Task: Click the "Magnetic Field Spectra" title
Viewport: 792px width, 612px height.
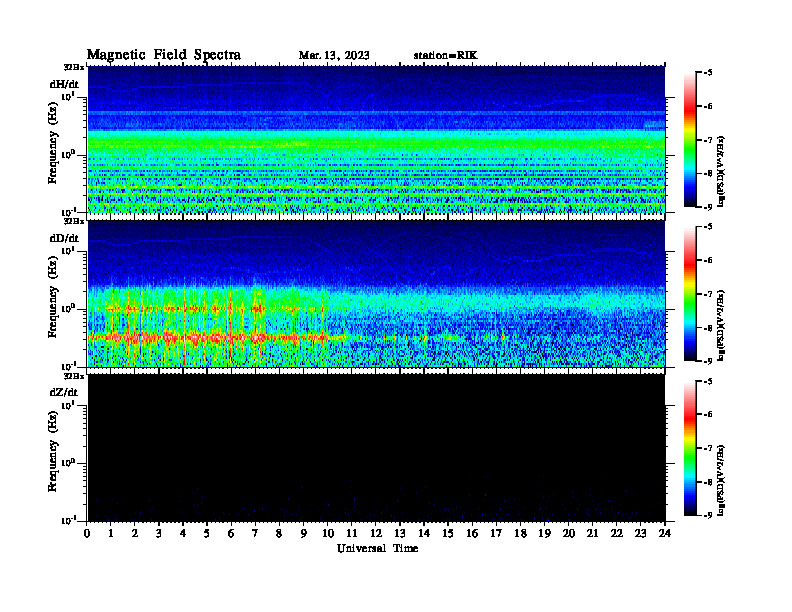Action: [164, 55]
